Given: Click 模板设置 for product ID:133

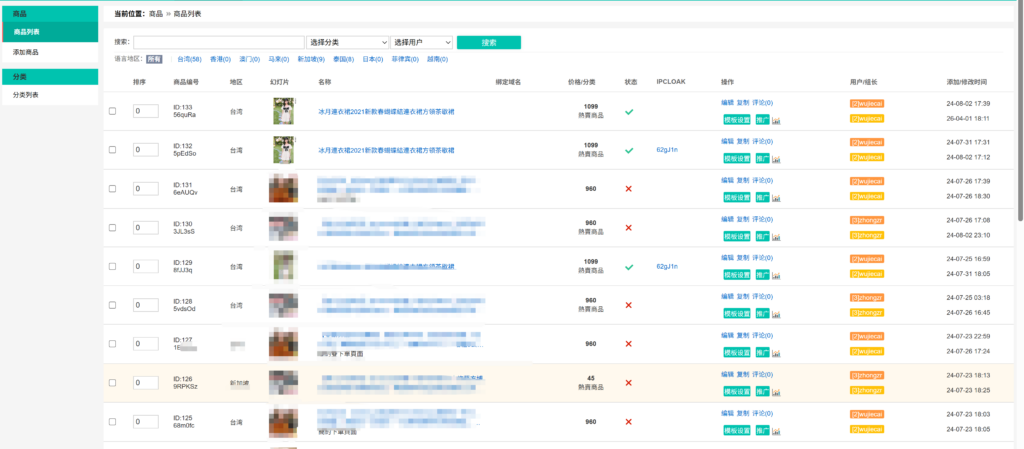Looking at the screenshot, I should pyautogui.click(x=737, y=120).
